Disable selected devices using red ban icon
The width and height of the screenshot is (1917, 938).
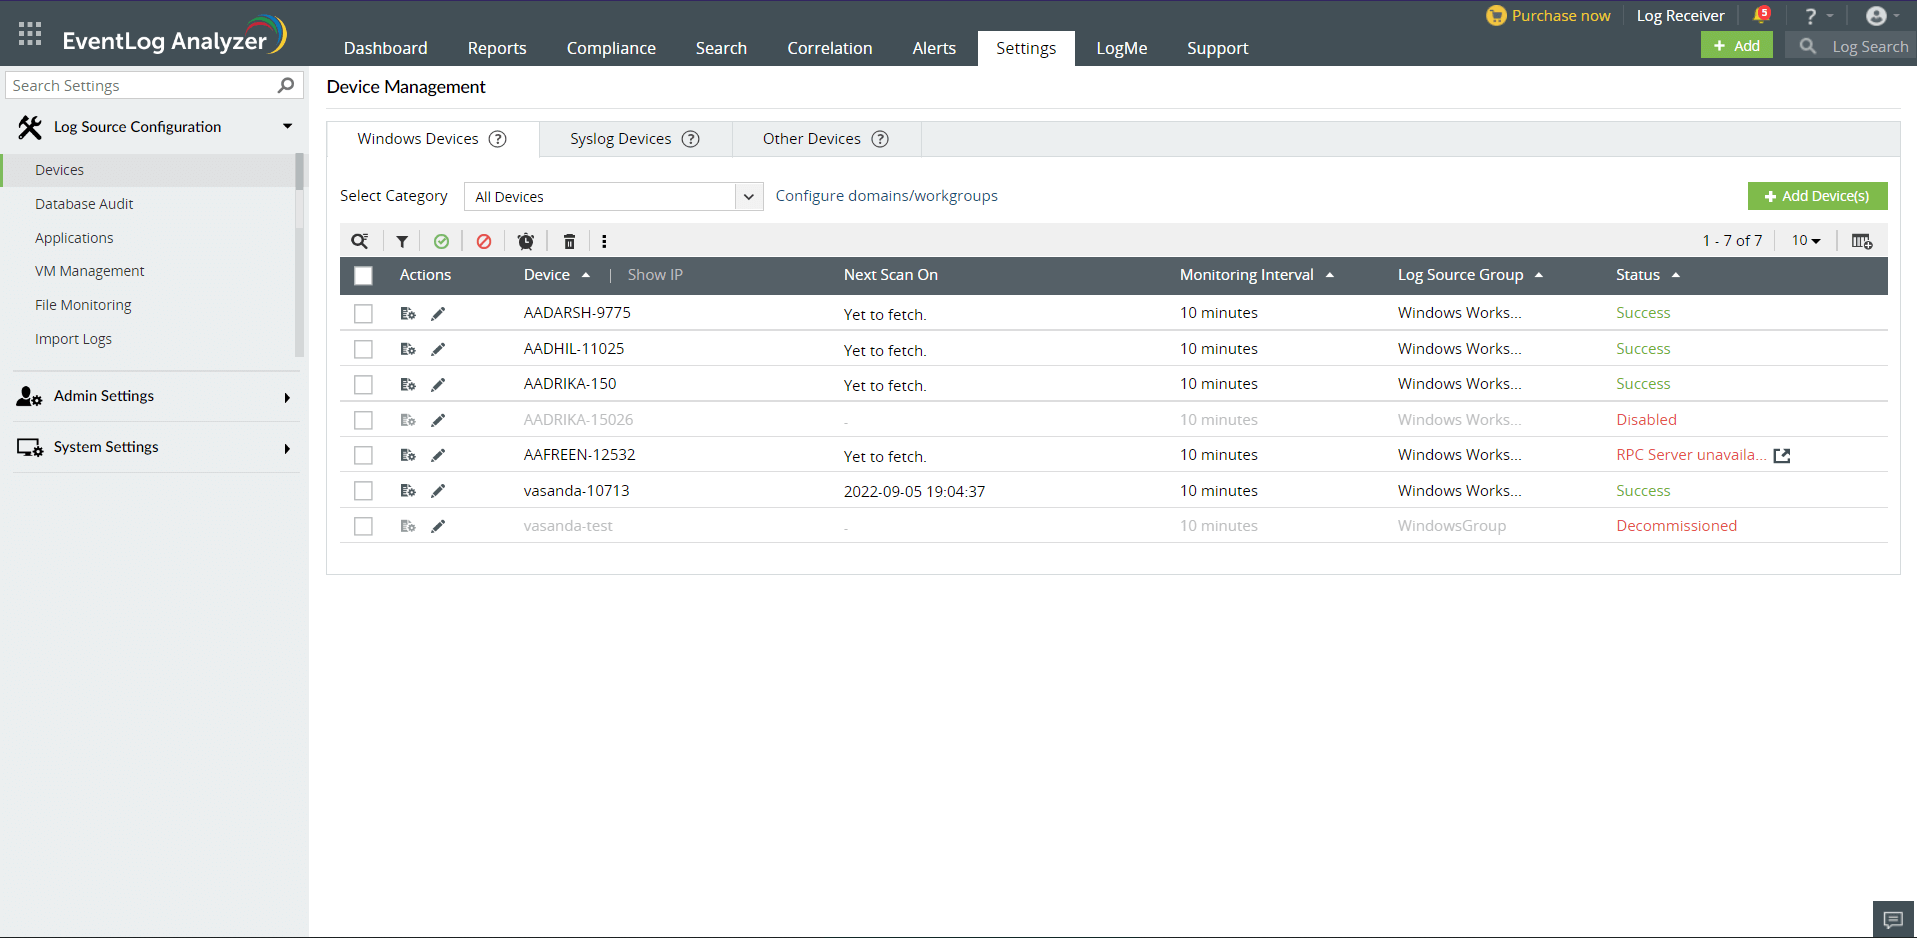click(x=484, y=241)
